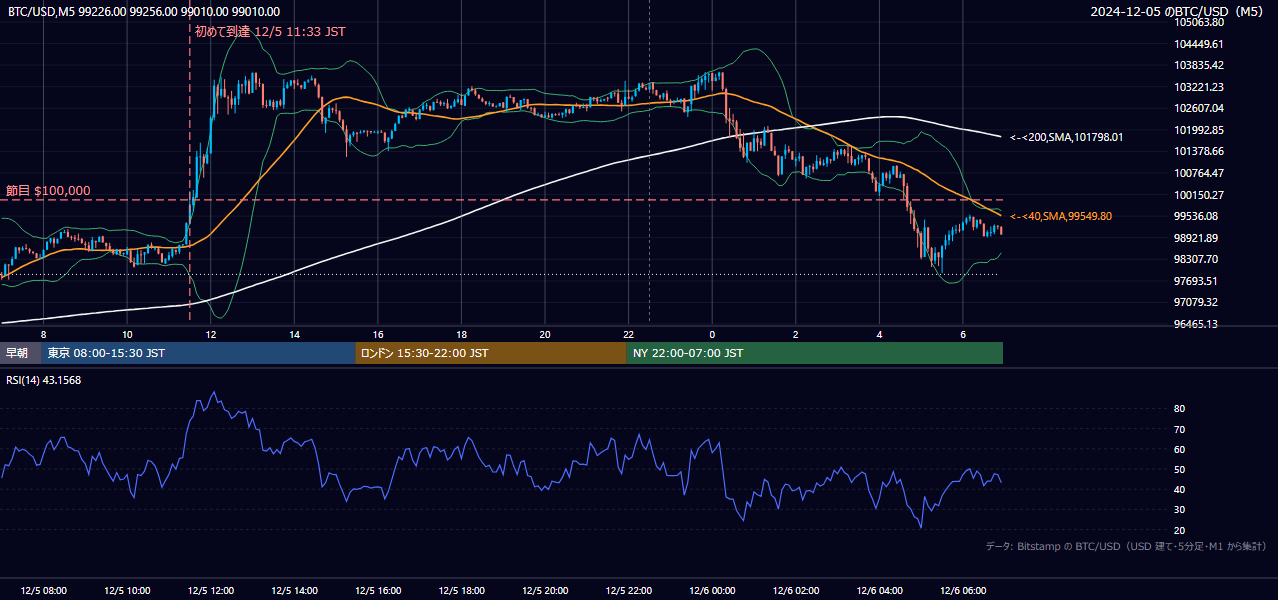This screenshot has width=1278, height=600.
Task: Click the ロンドン 15:30-22:00 JST session bar
Action: click(x=490, y=353)
